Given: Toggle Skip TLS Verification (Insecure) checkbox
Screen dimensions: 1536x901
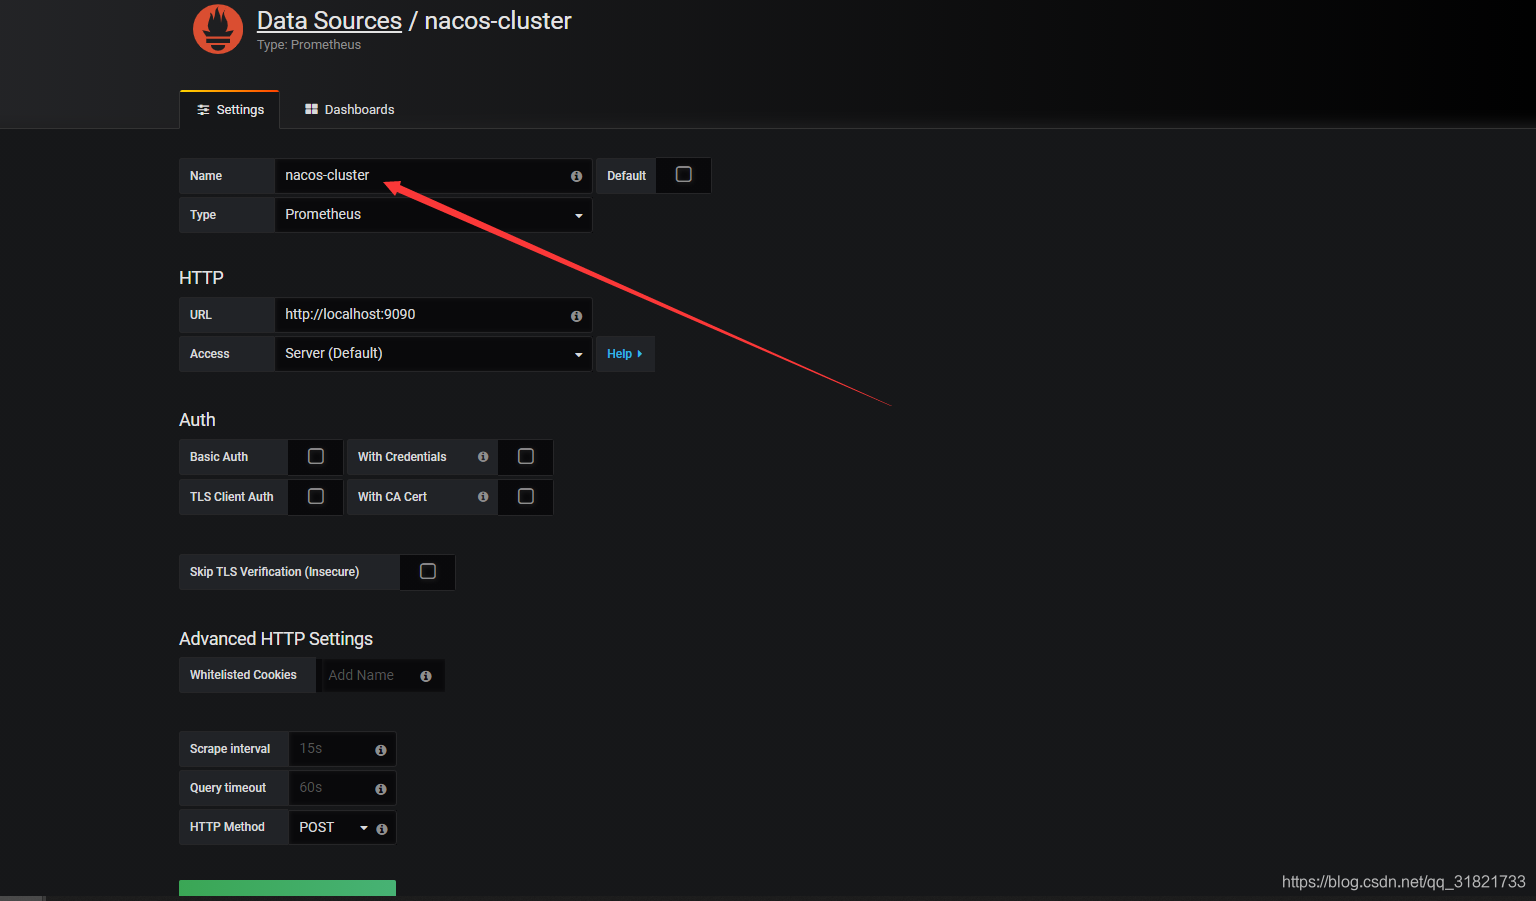Looking at the screenshot, I should (428, 571).
